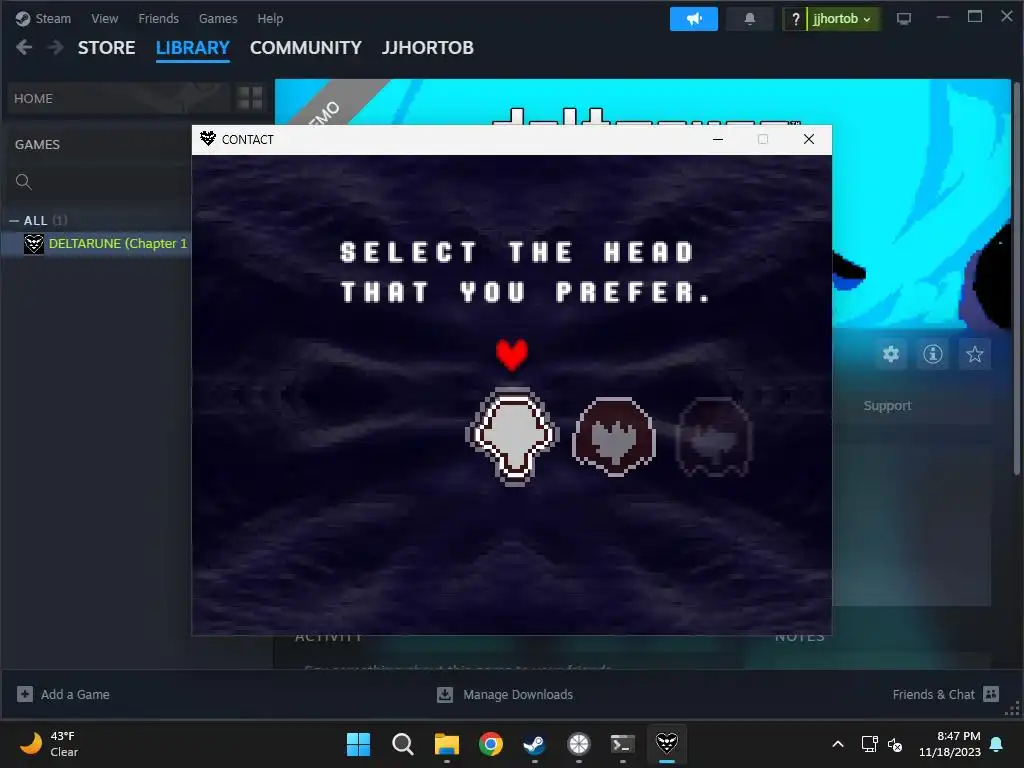Click the plus icon beside Add a Game
The height and width of the screenshot is (768, 1024).
click(x=25, y=694)
